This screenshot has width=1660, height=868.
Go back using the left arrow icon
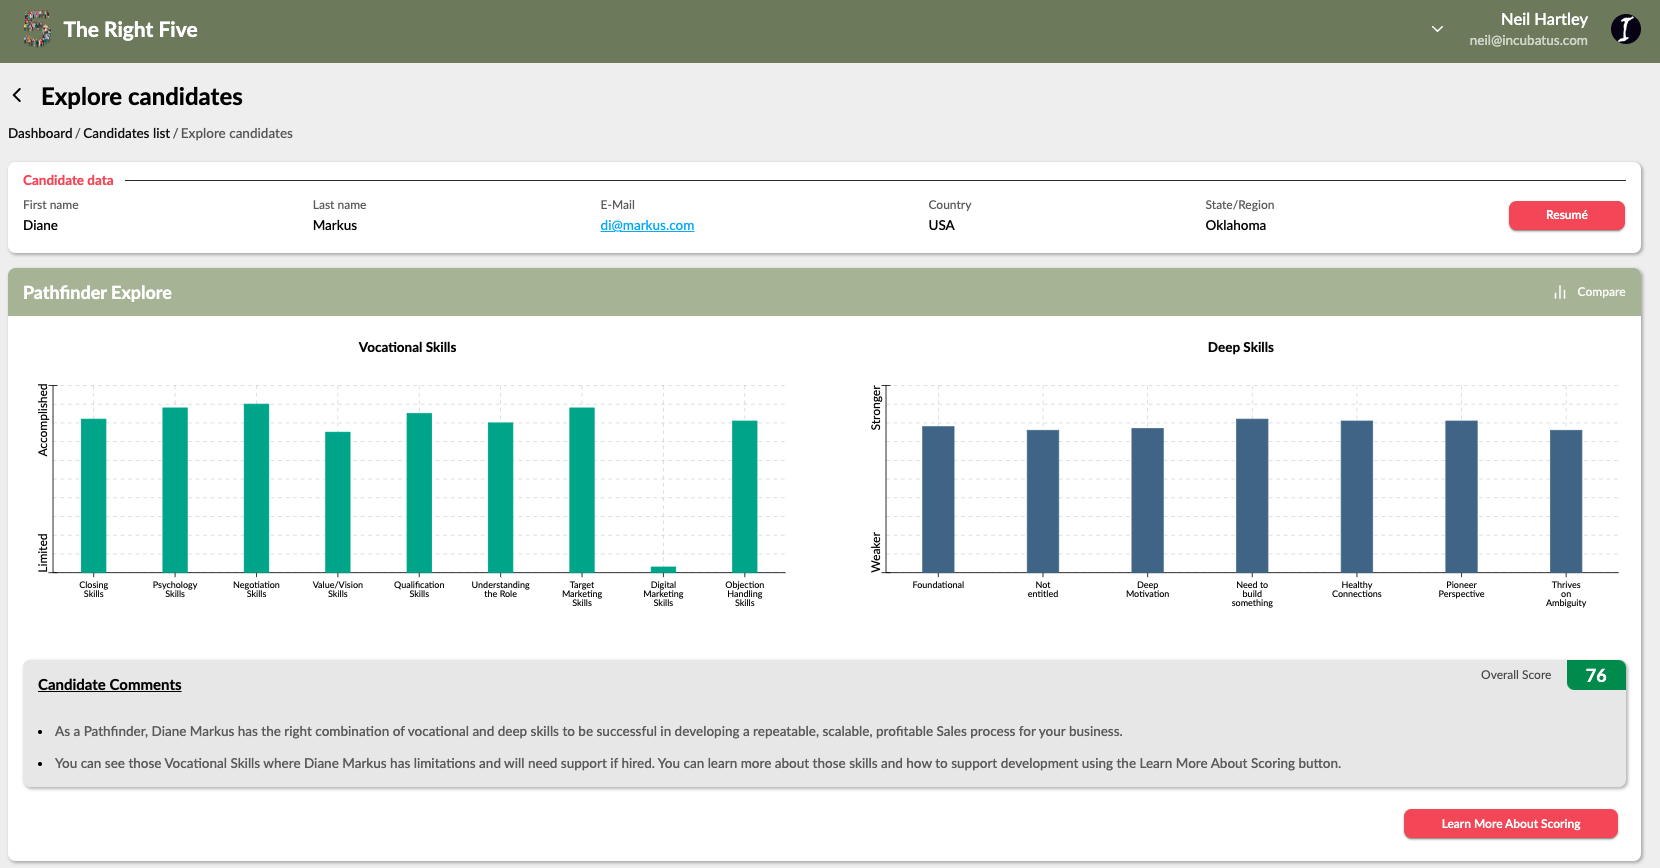(x=17, y=95)
